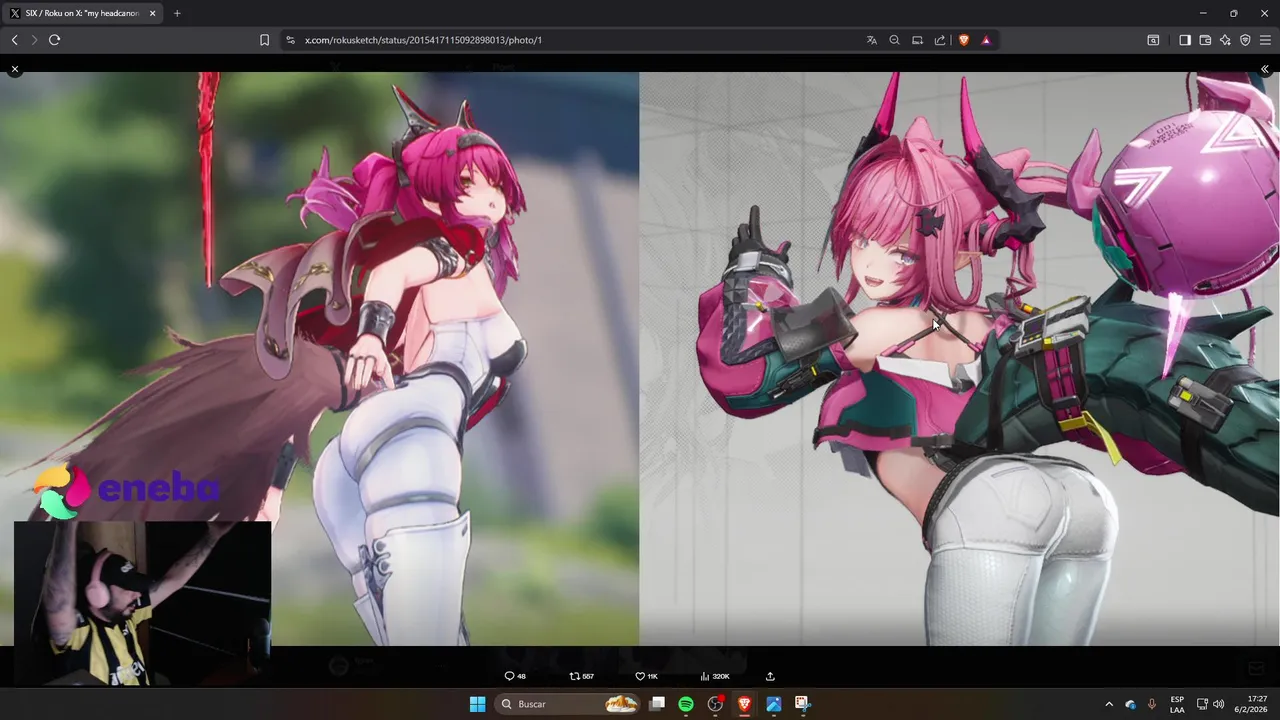The height and width of the screenshot is (720, 1280).
Task: Show hidden system tray icons
Action: [1108, 704]
